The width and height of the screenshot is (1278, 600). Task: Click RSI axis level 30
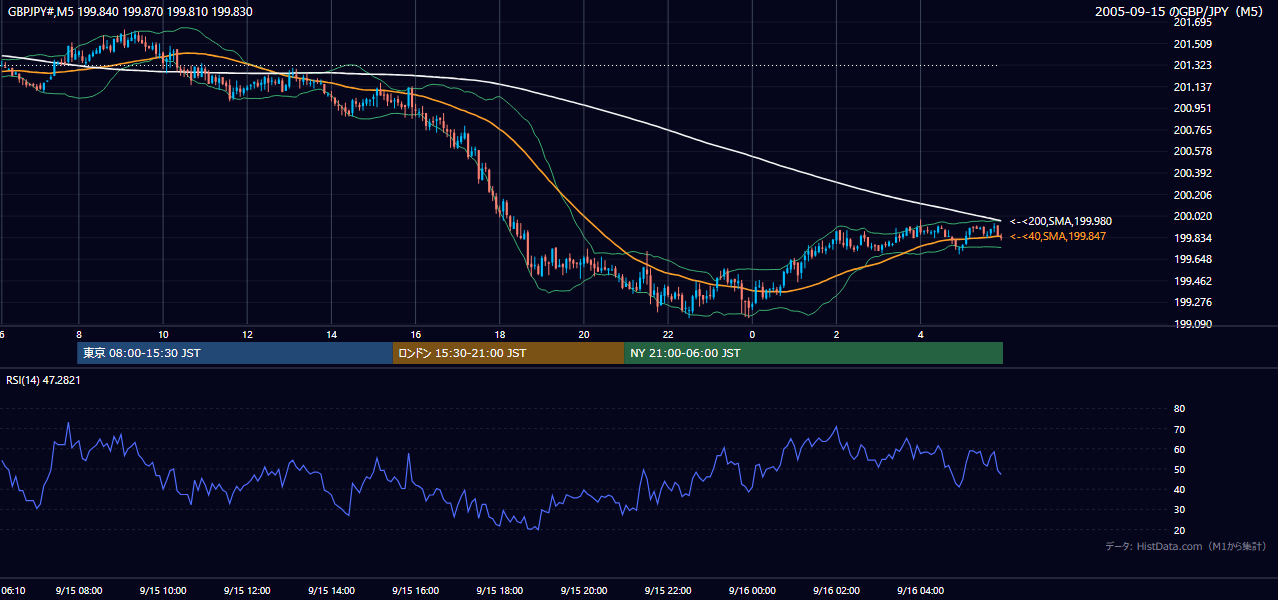point(1179,510)
